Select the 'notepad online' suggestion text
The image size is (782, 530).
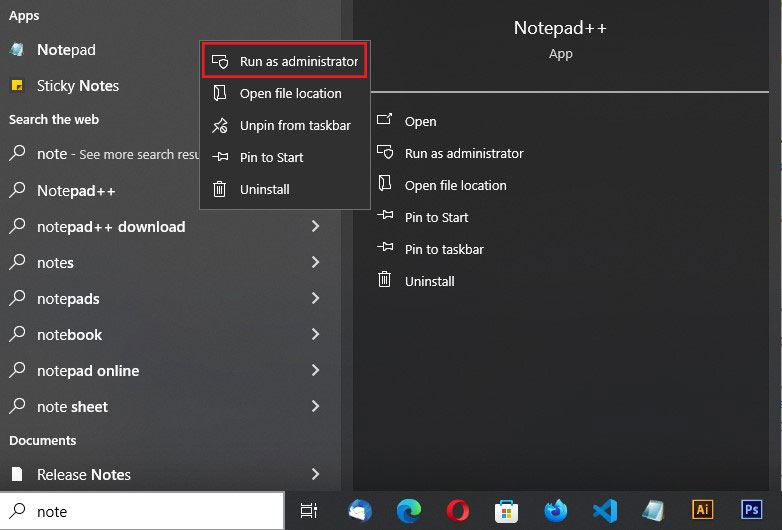(x=88, y=371)
